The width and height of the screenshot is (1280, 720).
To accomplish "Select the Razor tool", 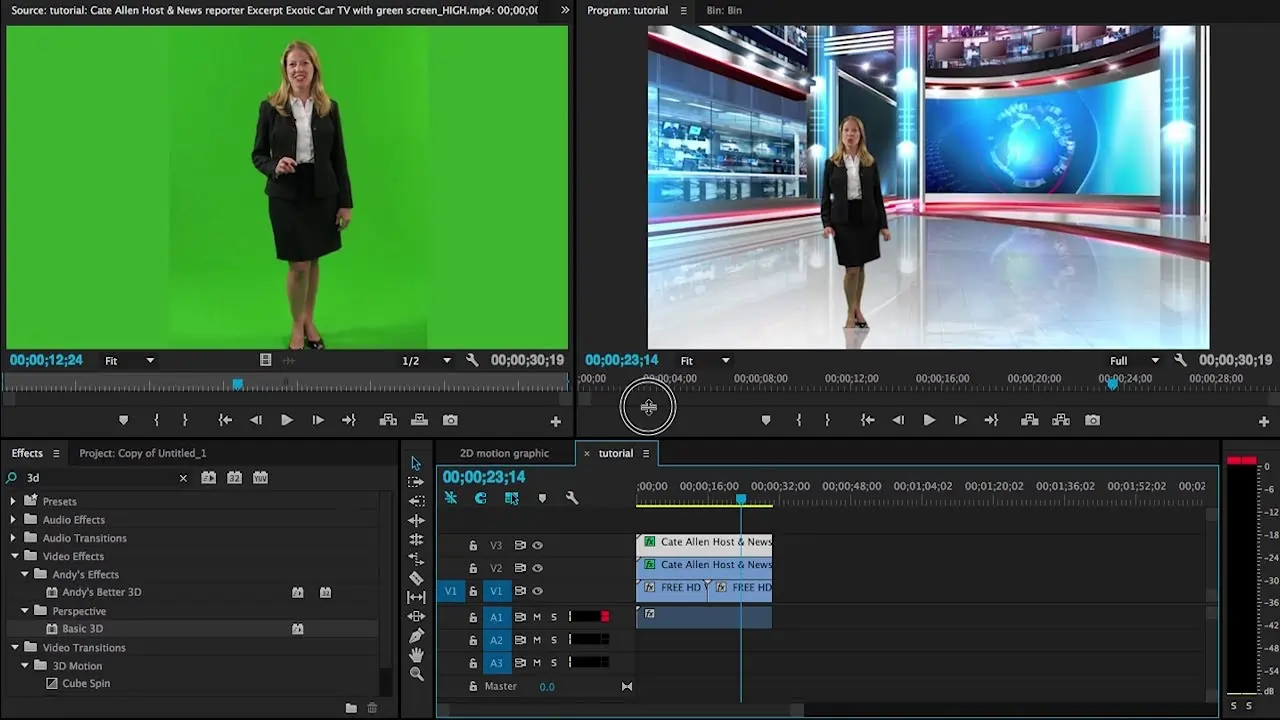I will 416,578.
